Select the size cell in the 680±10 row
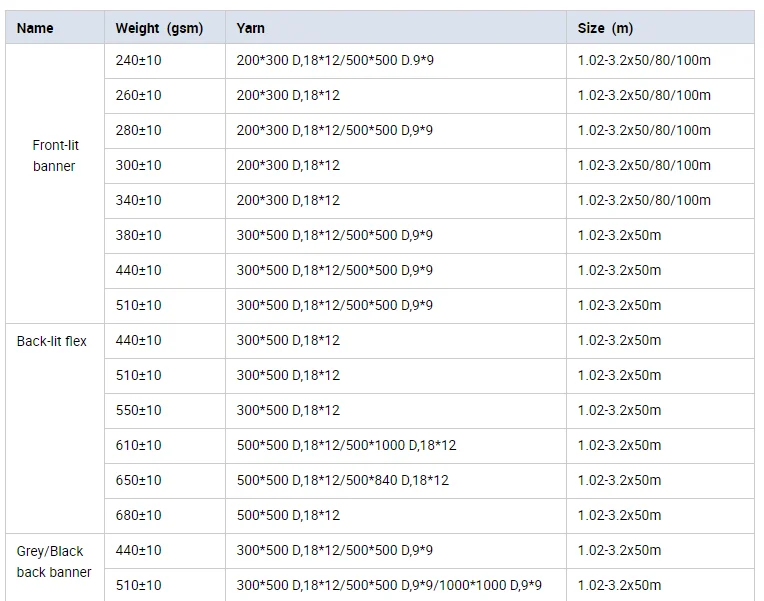764x601 pixels. tap(660, 516)
